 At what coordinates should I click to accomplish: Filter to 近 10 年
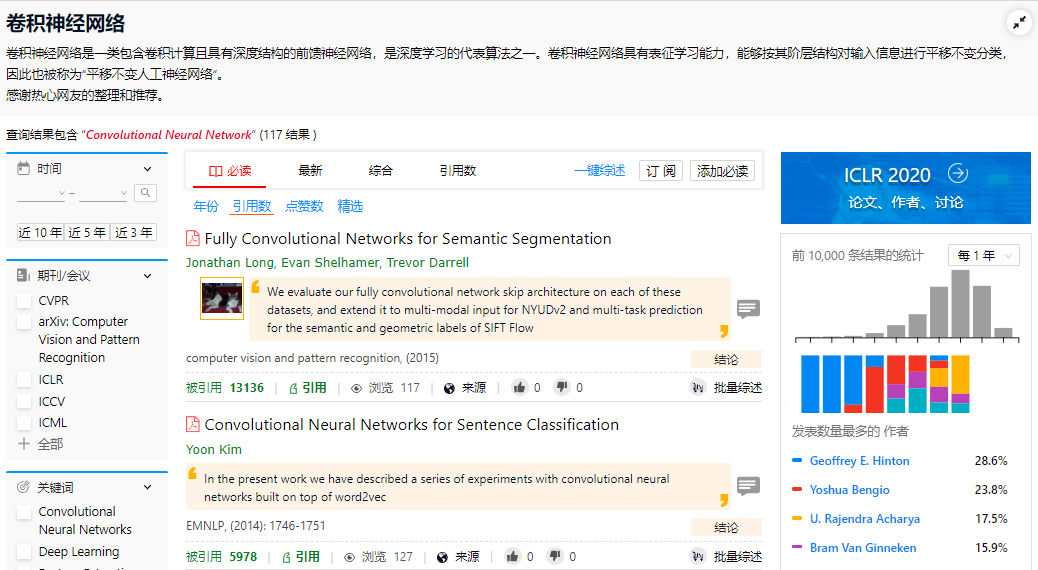point(40,232)
